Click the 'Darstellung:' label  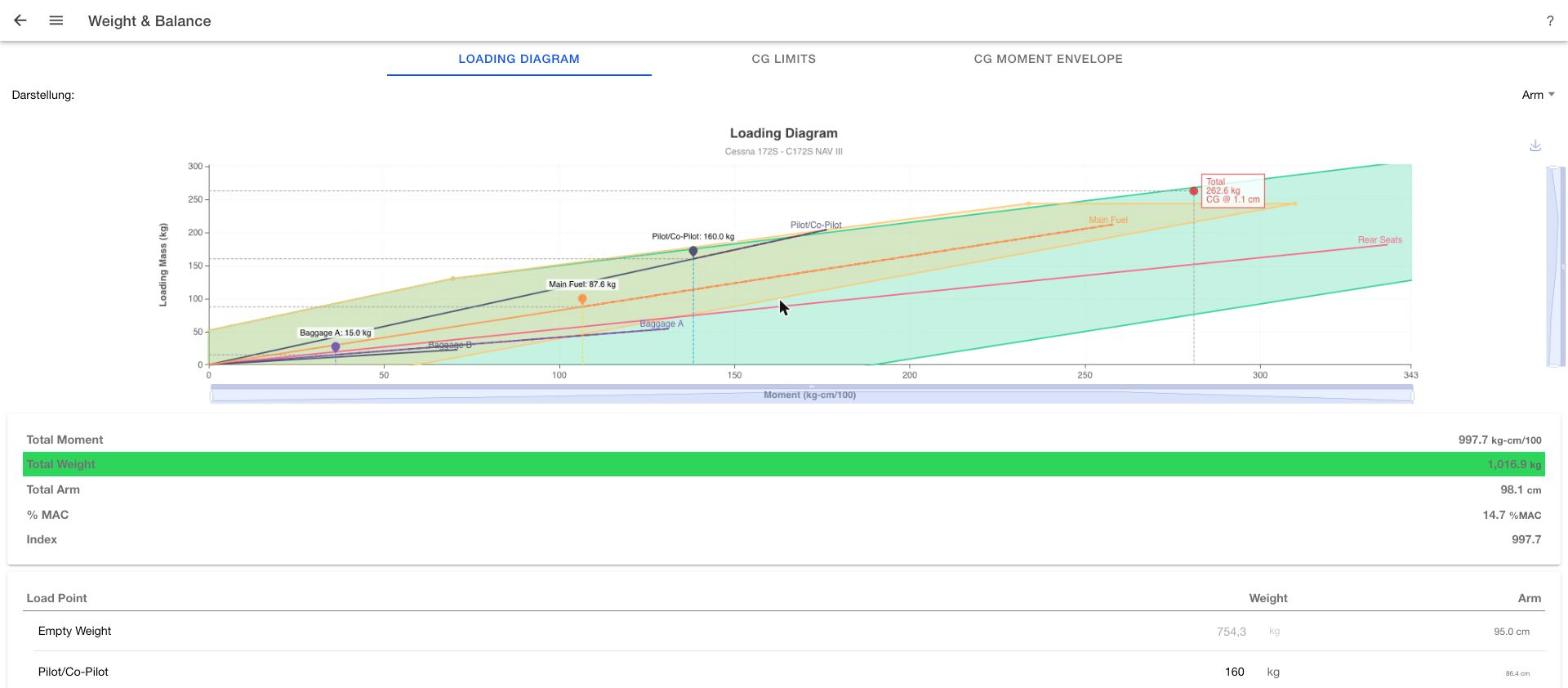pos(43,95)
